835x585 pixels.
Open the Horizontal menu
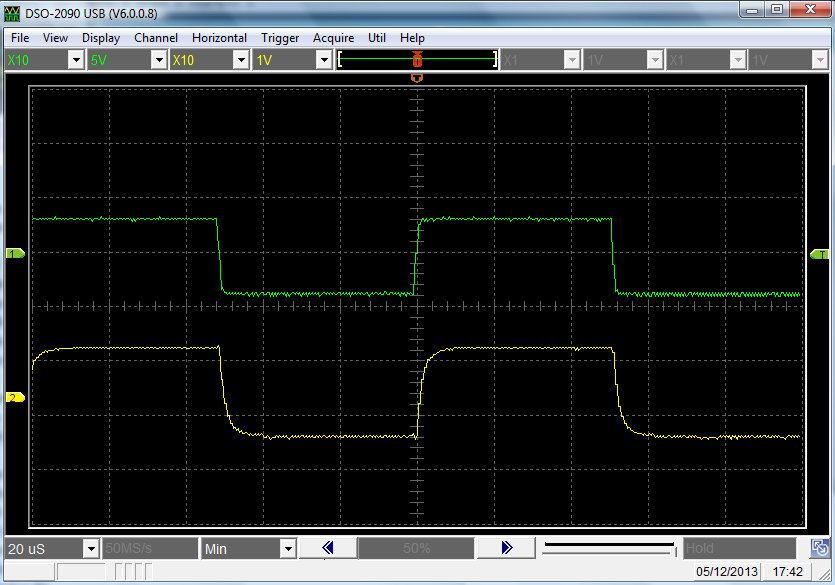tap(219, 38)
